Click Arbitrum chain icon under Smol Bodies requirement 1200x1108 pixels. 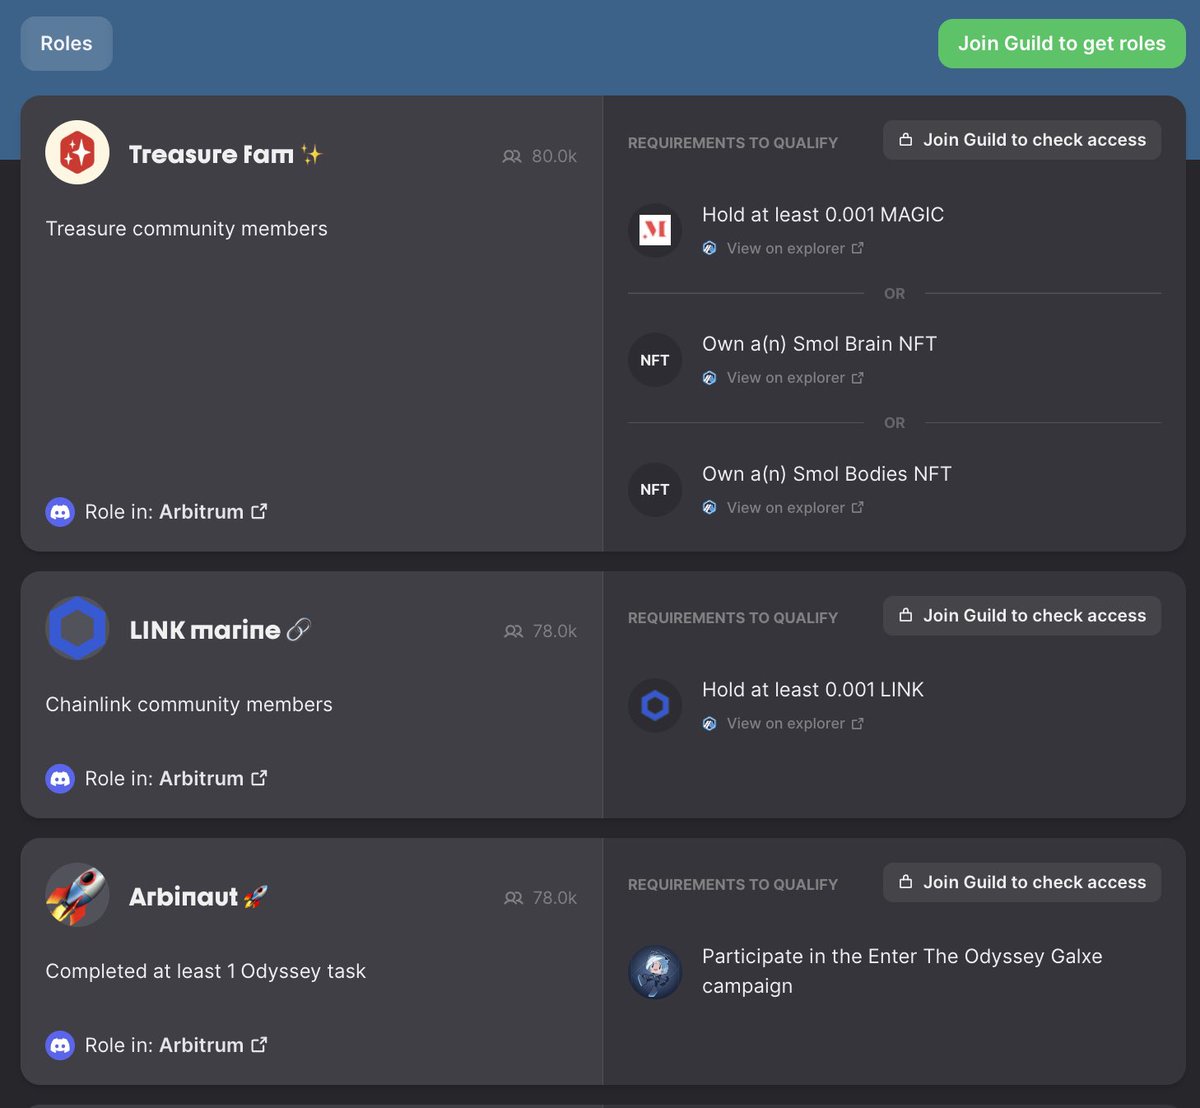[x=709, y=508]
